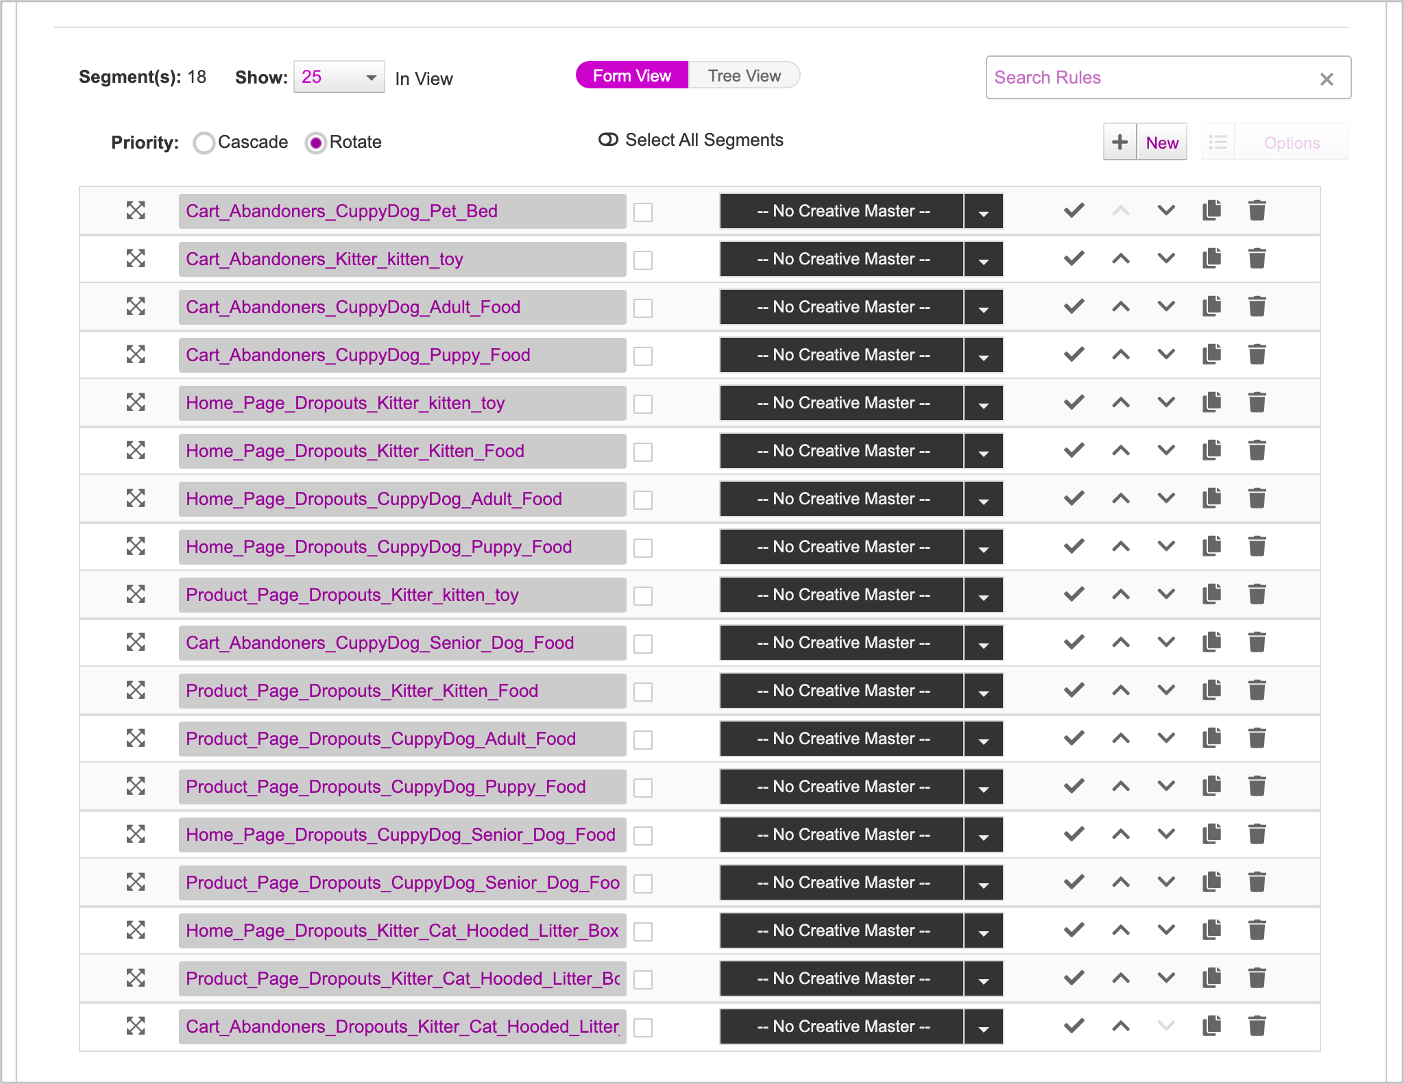Image resolution: width=1404 pixels, height=1084 pixels.
Task: Select the Rotate priority radio button
Action: coord(316,143)
